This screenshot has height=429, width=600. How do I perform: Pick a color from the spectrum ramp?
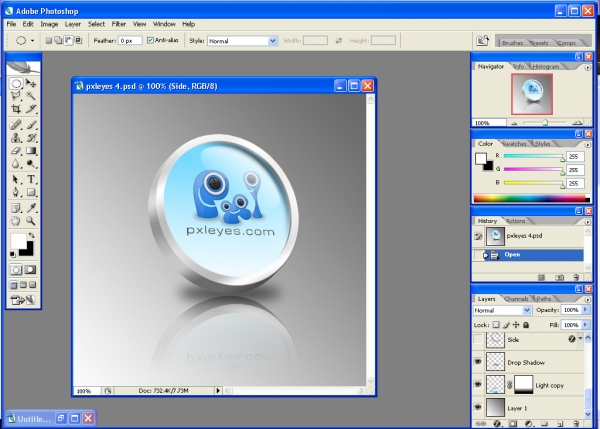(x=532, y=198)
